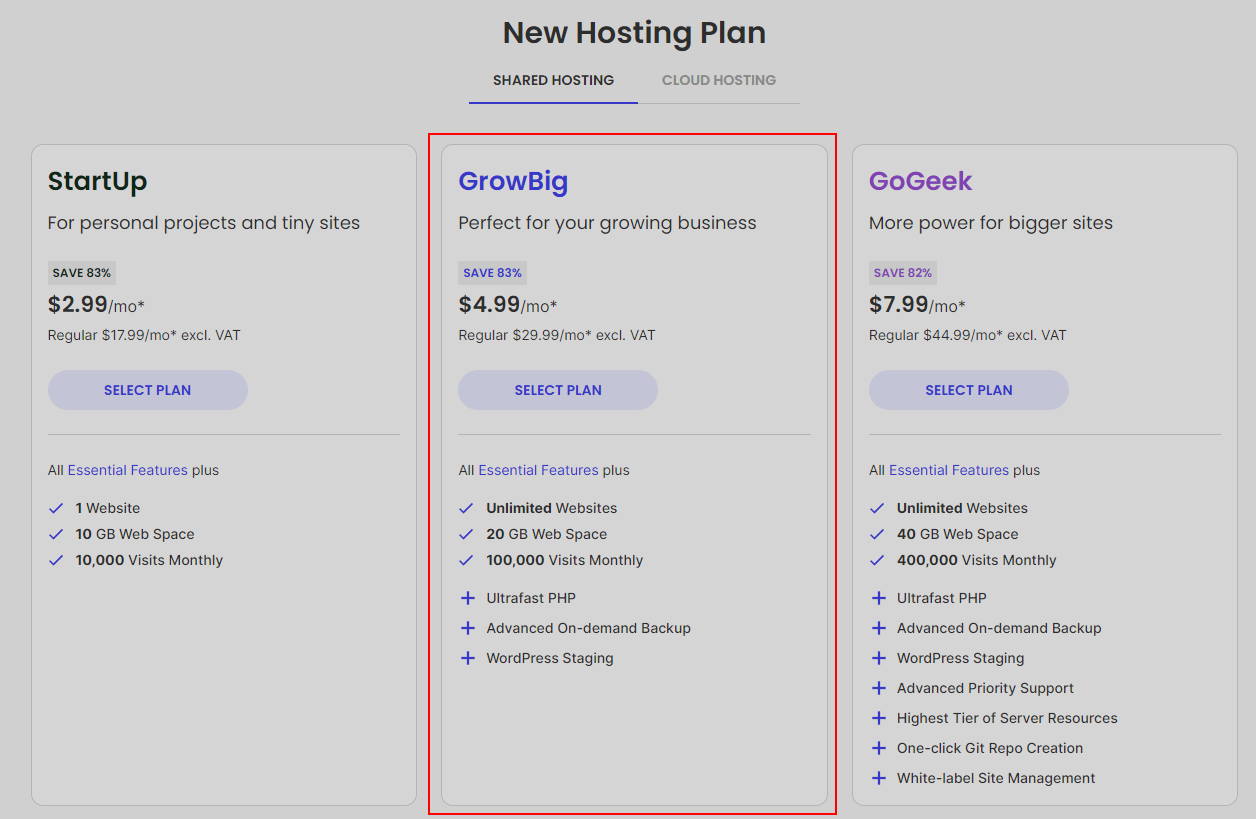Click plus icon beside One-click Git Repo Creation
This screenshot has width=1256, height=819.
tap(878, 748)
